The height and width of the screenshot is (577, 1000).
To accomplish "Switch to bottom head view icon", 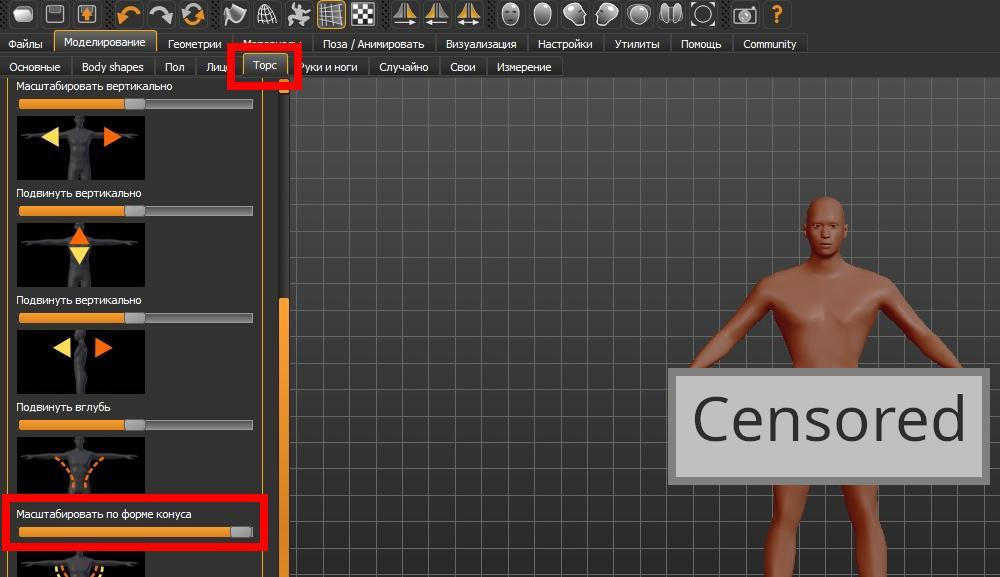I will (670, 14).
